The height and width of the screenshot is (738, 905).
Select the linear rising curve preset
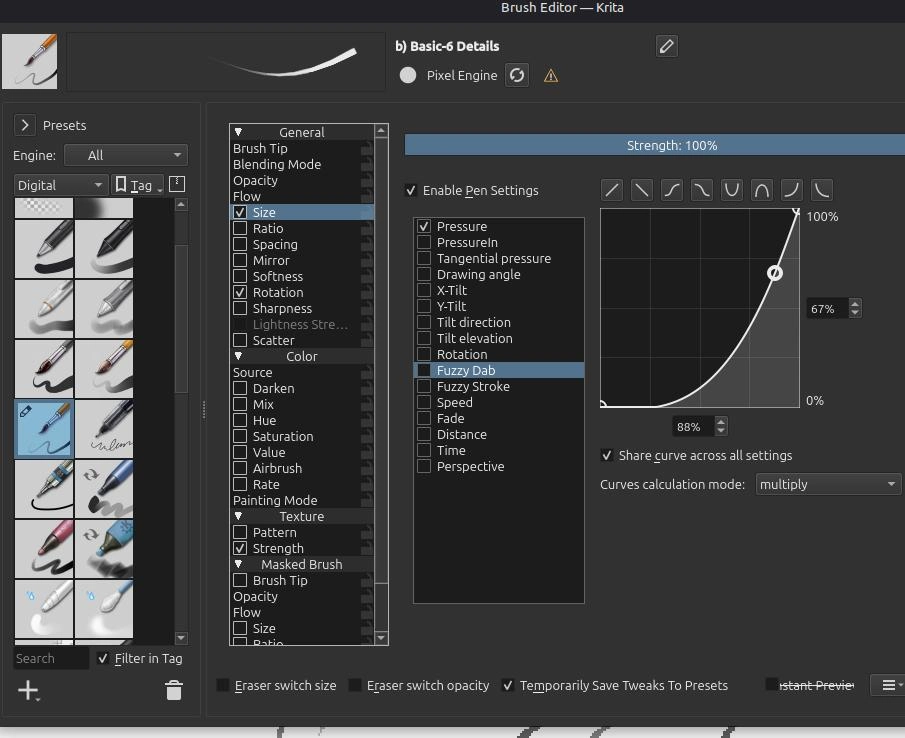[x=612, y=190]
